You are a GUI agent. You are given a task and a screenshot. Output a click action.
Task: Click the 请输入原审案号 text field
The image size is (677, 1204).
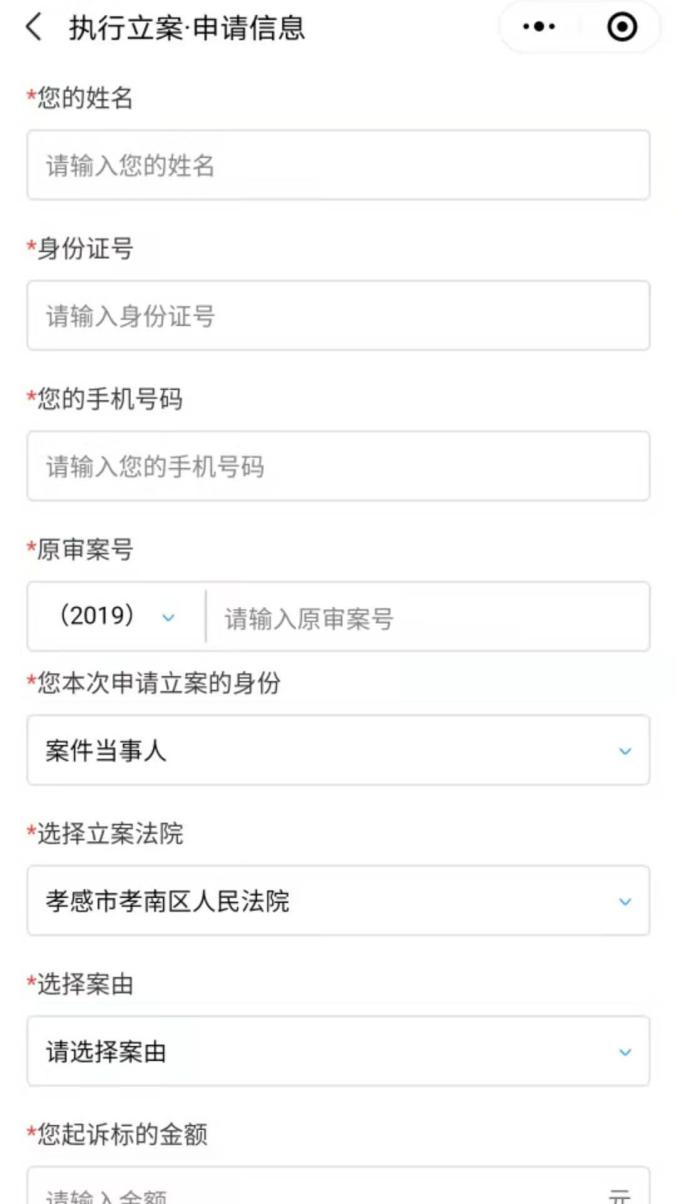click(x=425, y=618)
